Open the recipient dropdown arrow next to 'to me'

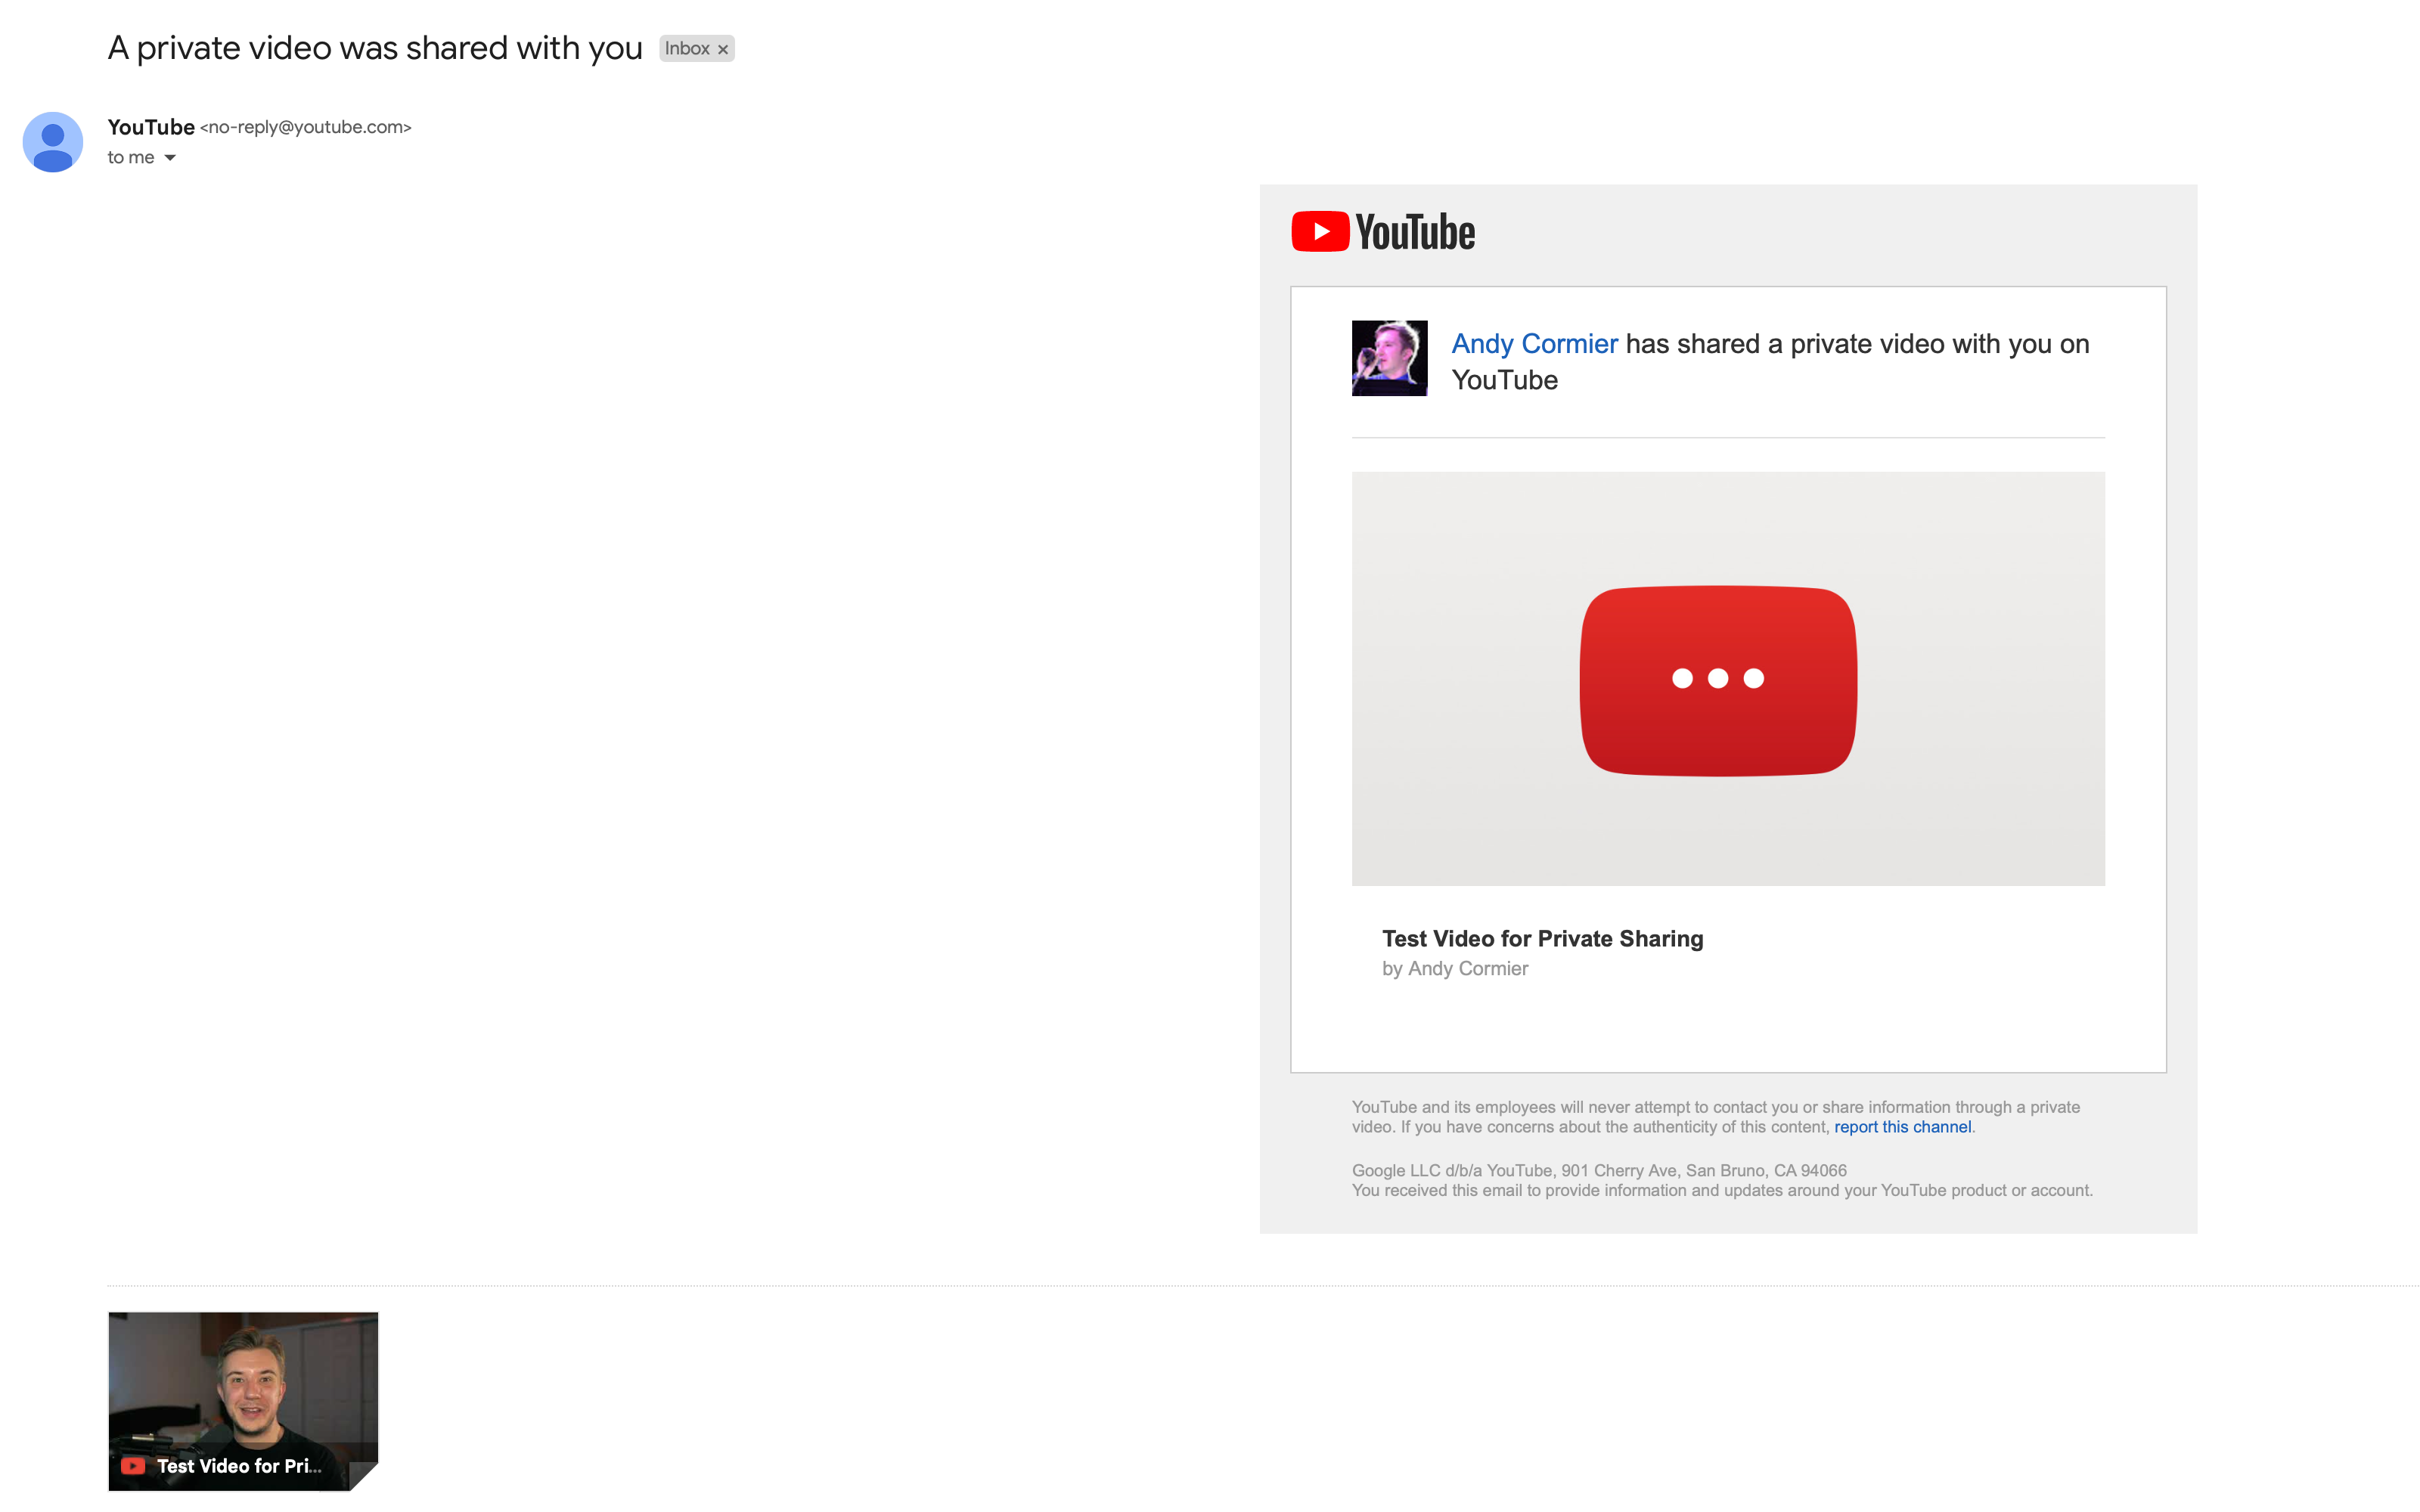click(169, 157)
